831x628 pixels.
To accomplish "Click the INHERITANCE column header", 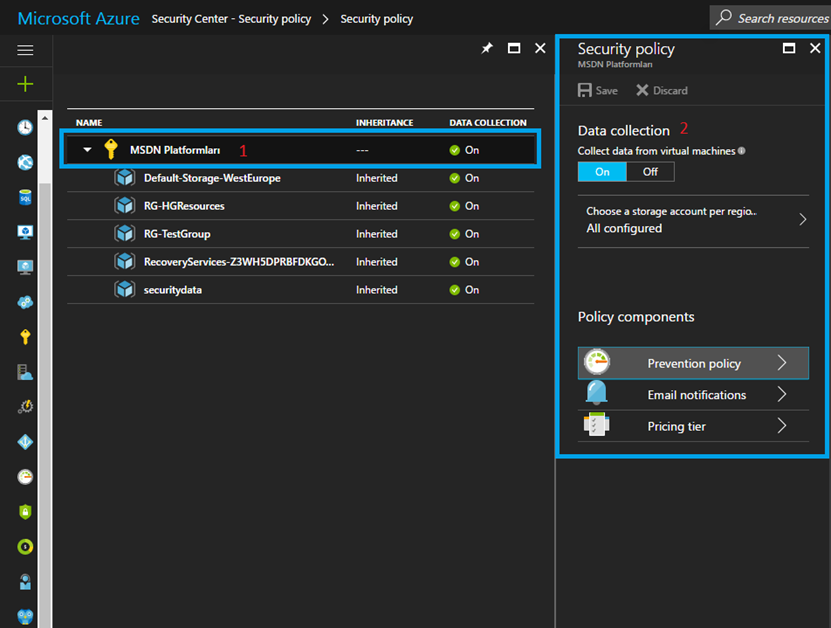I will (x=384, y=122).
